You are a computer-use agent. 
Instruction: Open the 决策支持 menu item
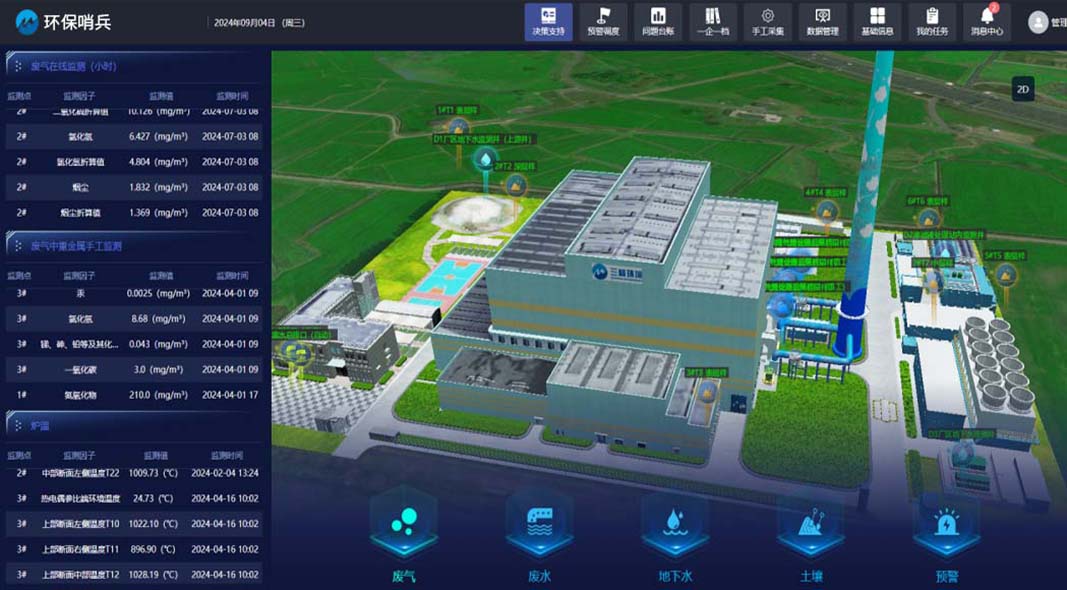click(x=548, y=22)
